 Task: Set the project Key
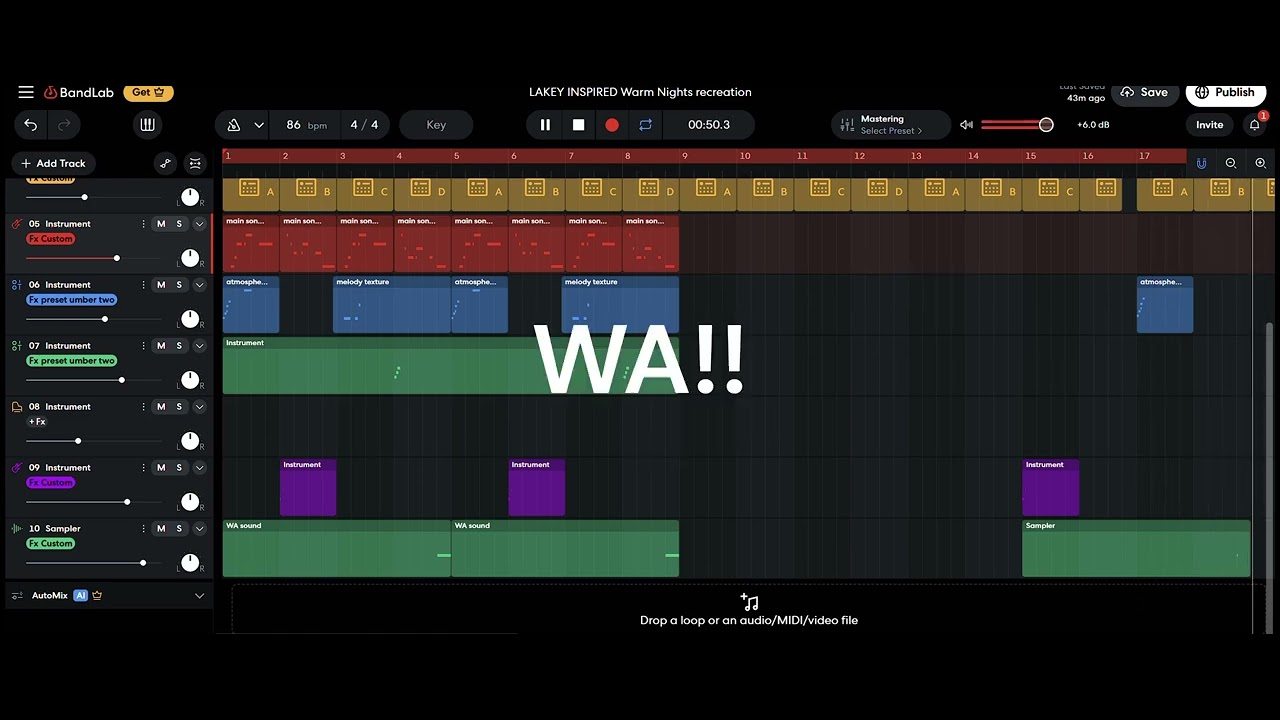click(x=436, y=125)
